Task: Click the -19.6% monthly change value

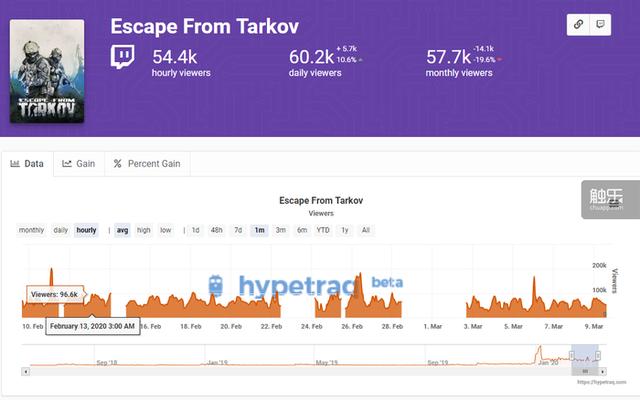Action: [x=484, y=60]
